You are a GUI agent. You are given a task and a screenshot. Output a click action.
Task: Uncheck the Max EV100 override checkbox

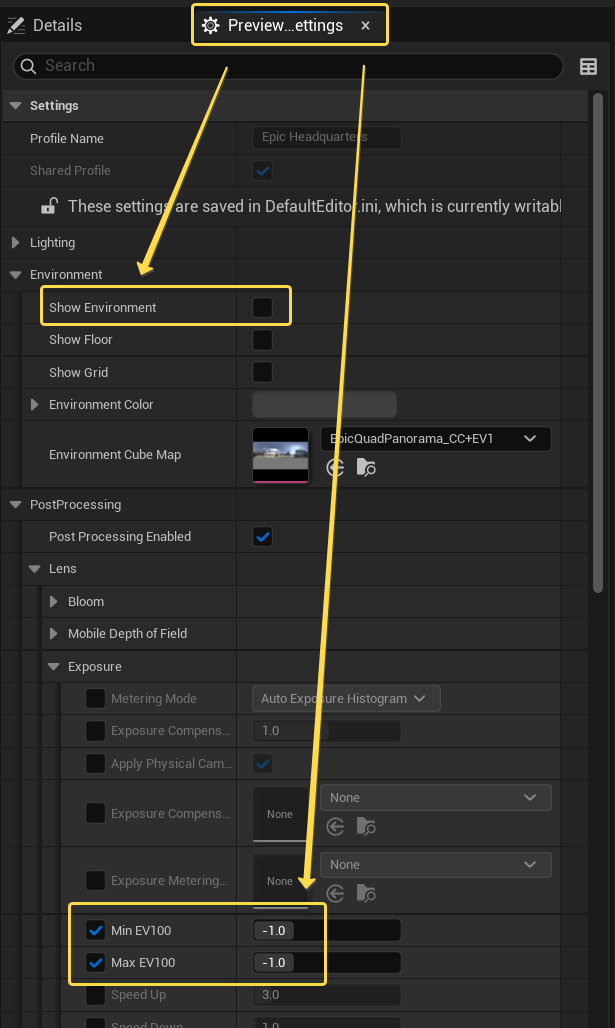point(95,962)
